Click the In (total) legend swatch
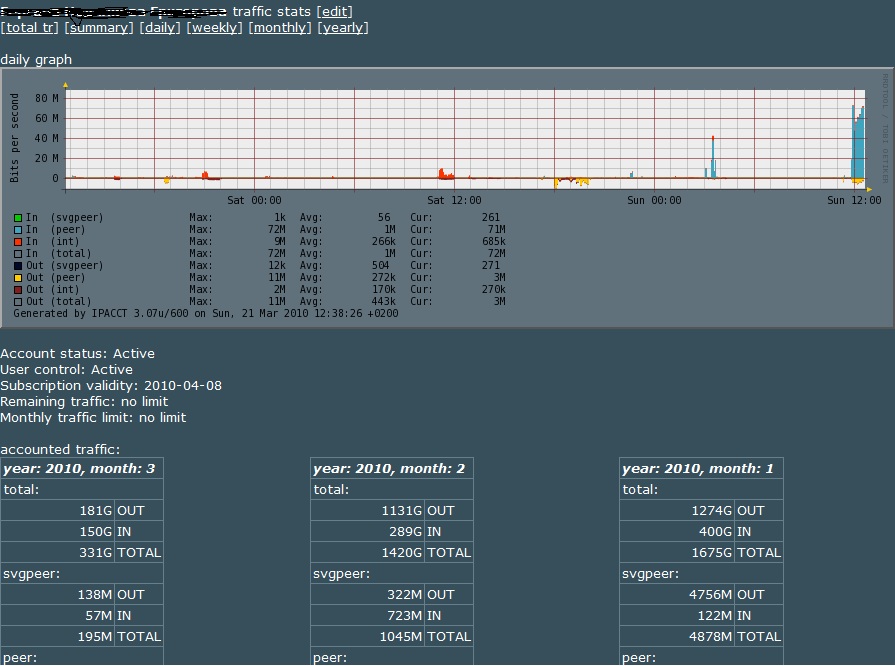The height and width of the screenshot is (666, 895). tap(18, 253)
